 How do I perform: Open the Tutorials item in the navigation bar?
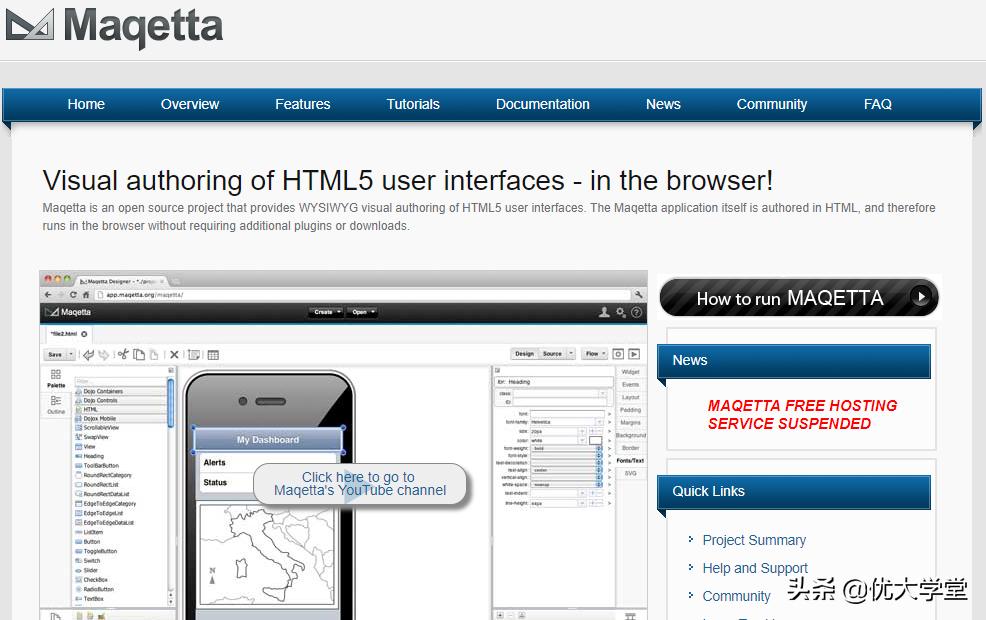coord(412,104)
